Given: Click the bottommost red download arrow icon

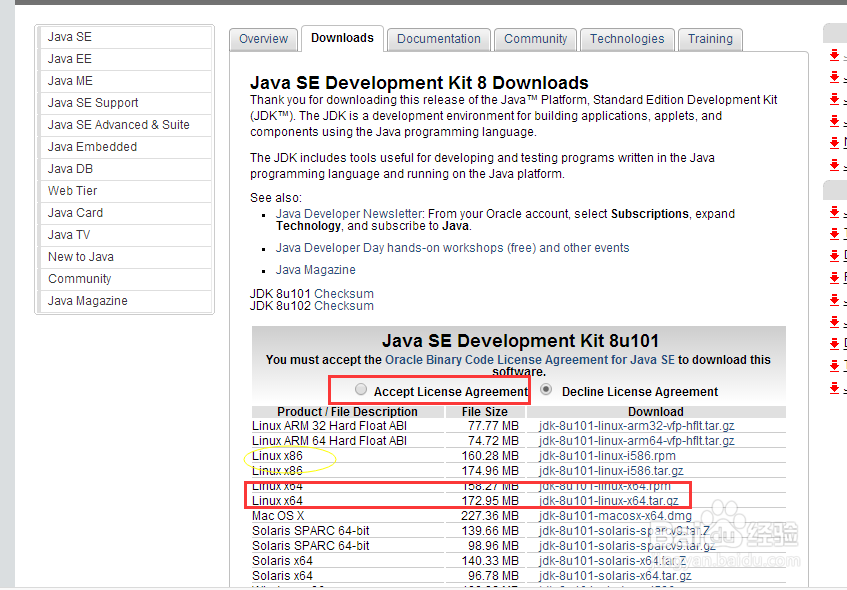Looking at the screenshot, I should (834, 387).
